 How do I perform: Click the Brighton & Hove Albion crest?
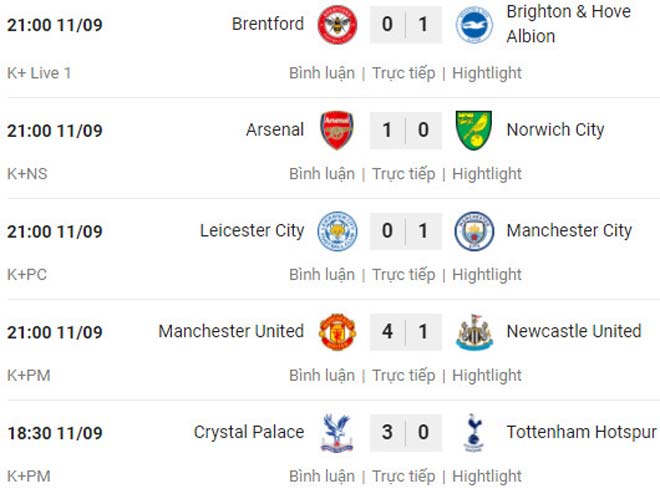click(x=474, y=24)
